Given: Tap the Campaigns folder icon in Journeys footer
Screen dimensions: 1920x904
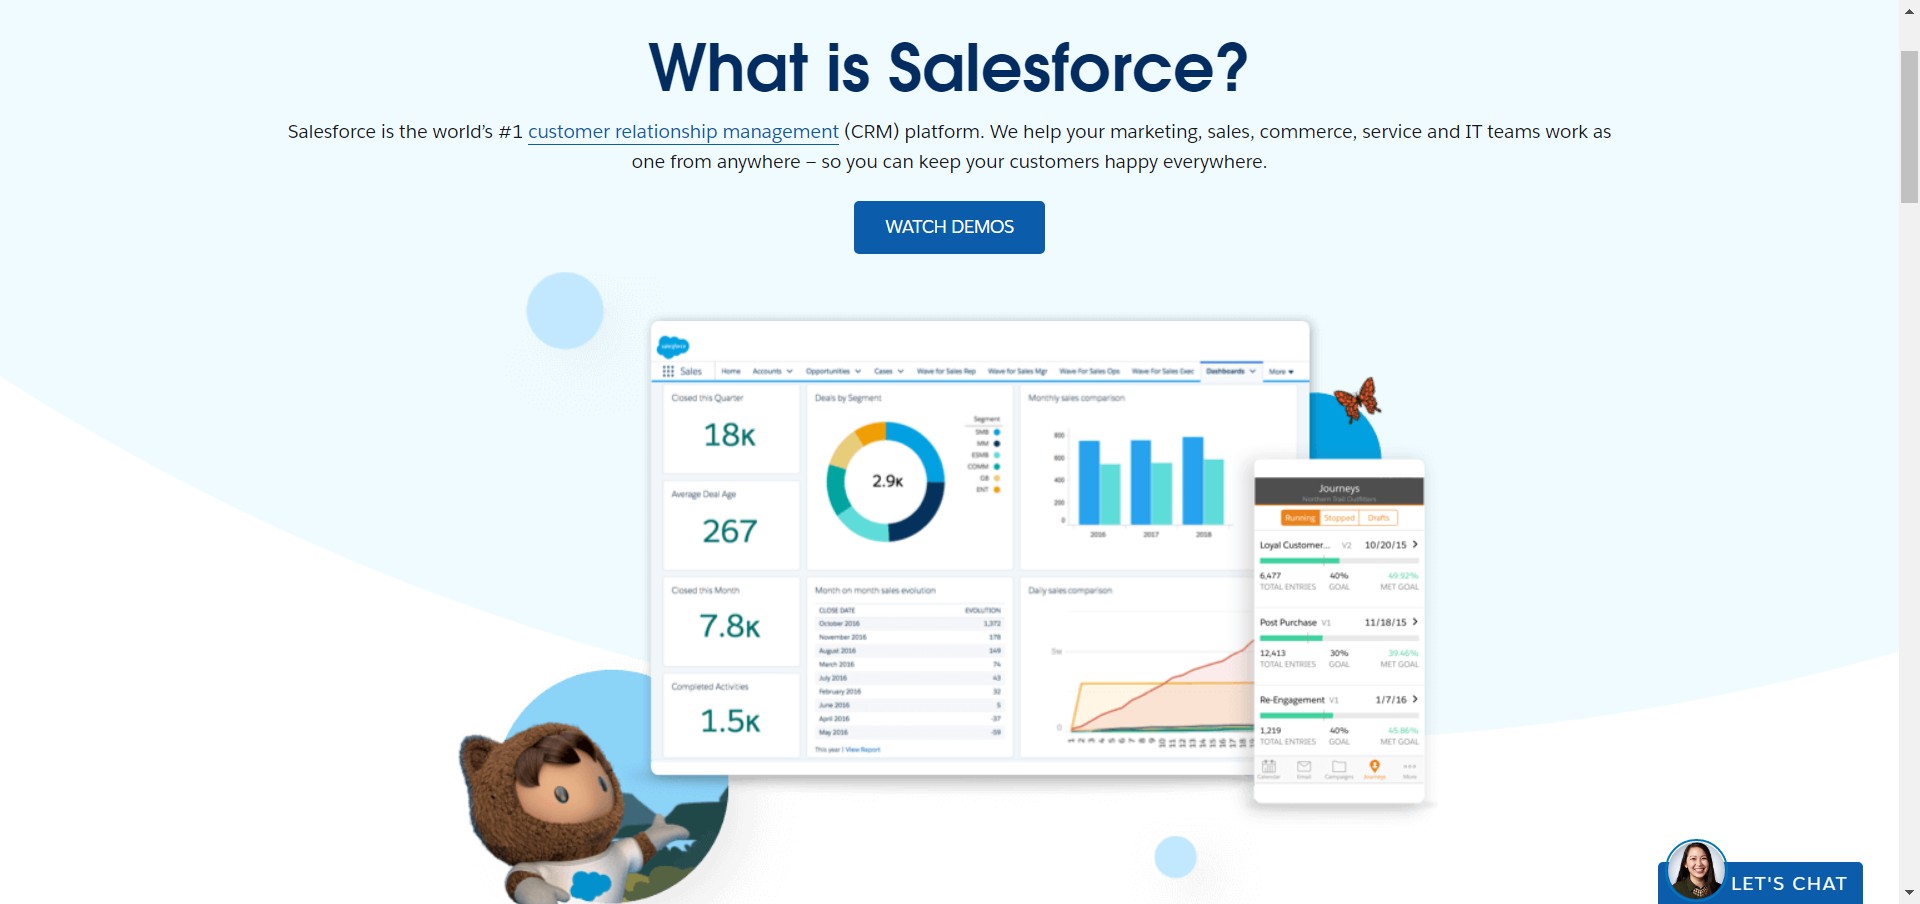Looking at the screenshot, I should (1339, 767).
